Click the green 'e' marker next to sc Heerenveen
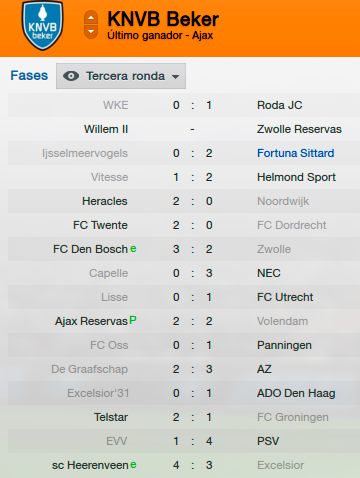 [x=133, y=464]
